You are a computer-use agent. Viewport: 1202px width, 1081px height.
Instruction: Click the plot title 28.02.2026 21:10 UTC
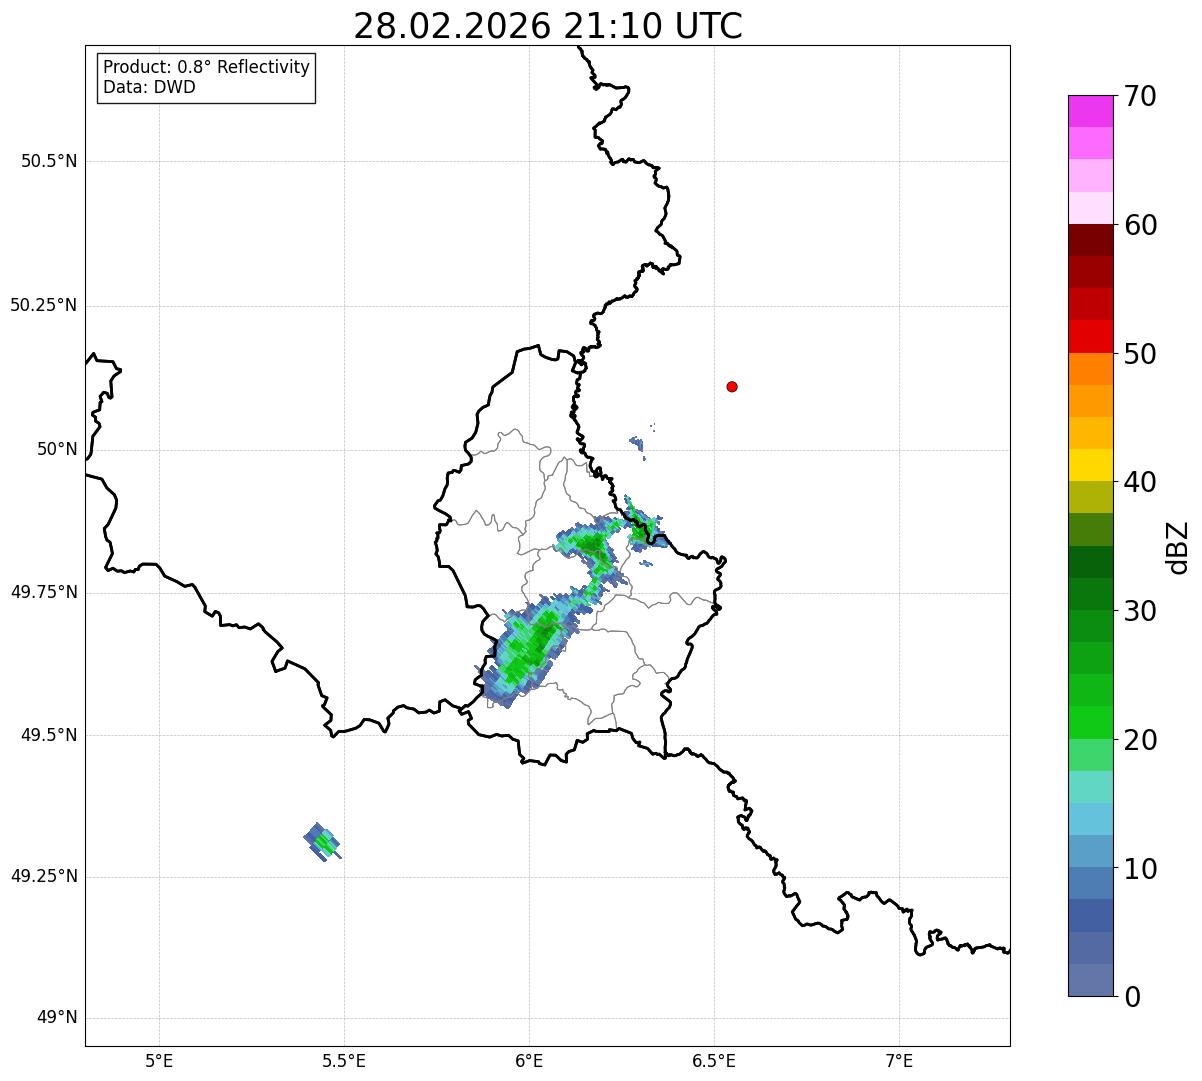coord(548,26)
